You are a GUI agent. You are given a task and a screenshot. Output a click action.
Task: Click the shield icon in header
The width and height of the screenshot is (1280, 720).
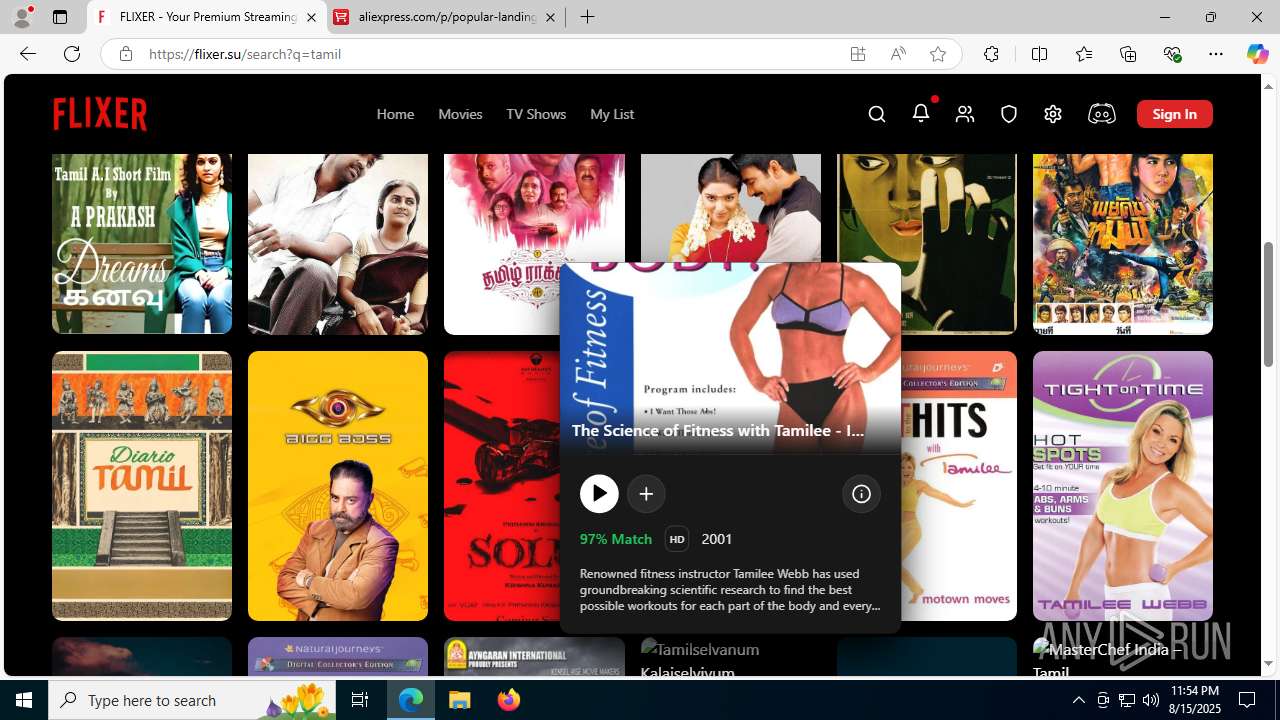1009,114
